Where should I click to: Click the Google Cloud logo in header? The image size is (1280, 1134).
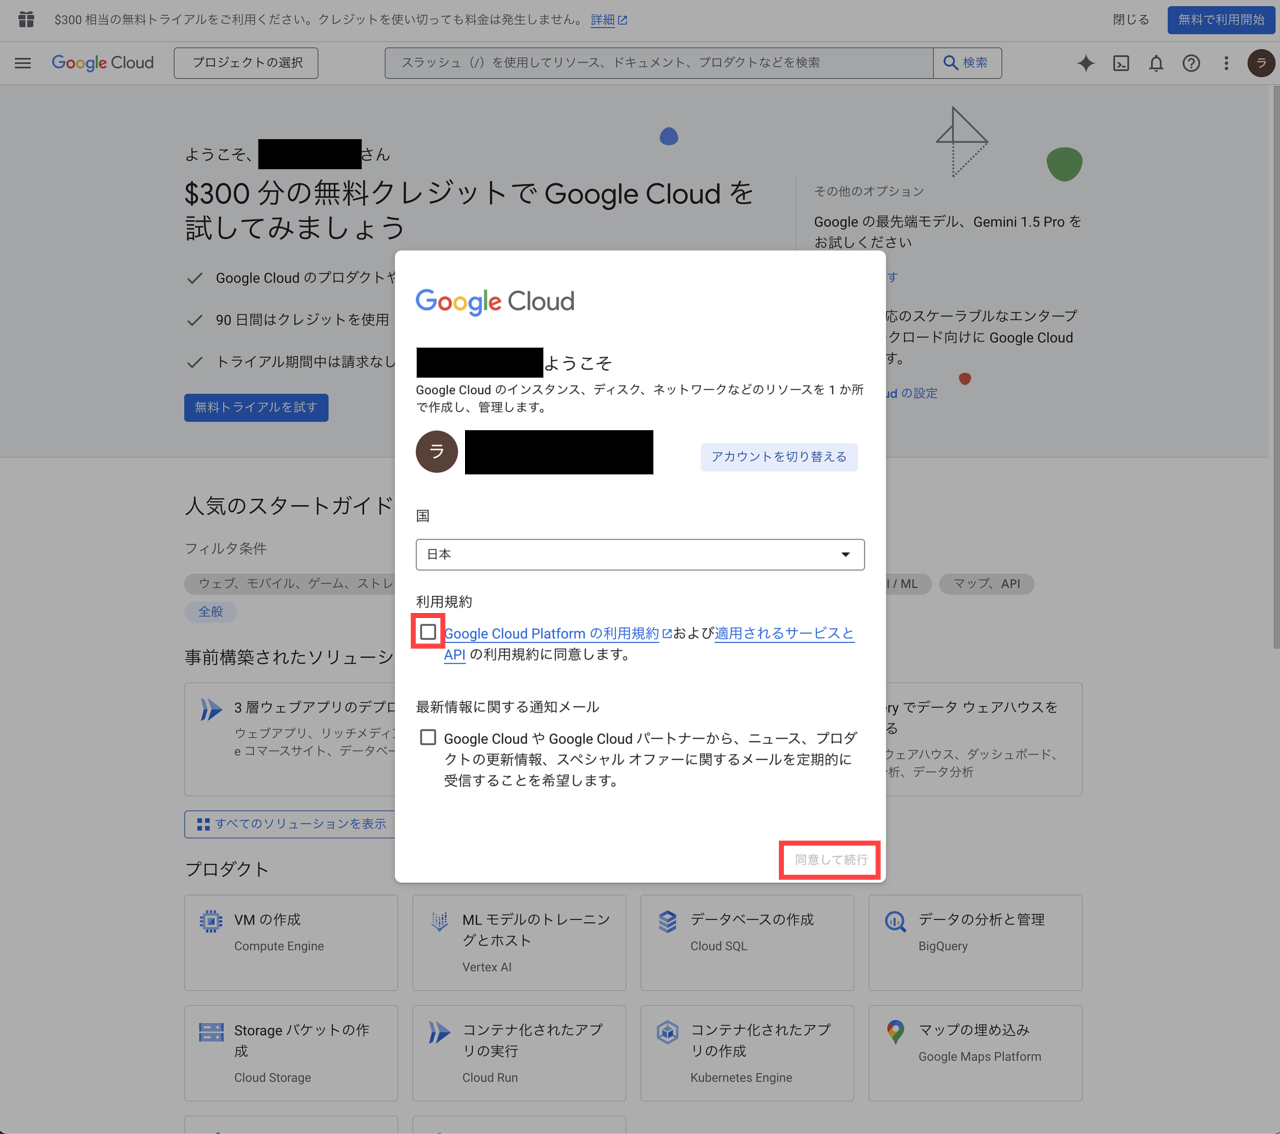click(103, 63)
